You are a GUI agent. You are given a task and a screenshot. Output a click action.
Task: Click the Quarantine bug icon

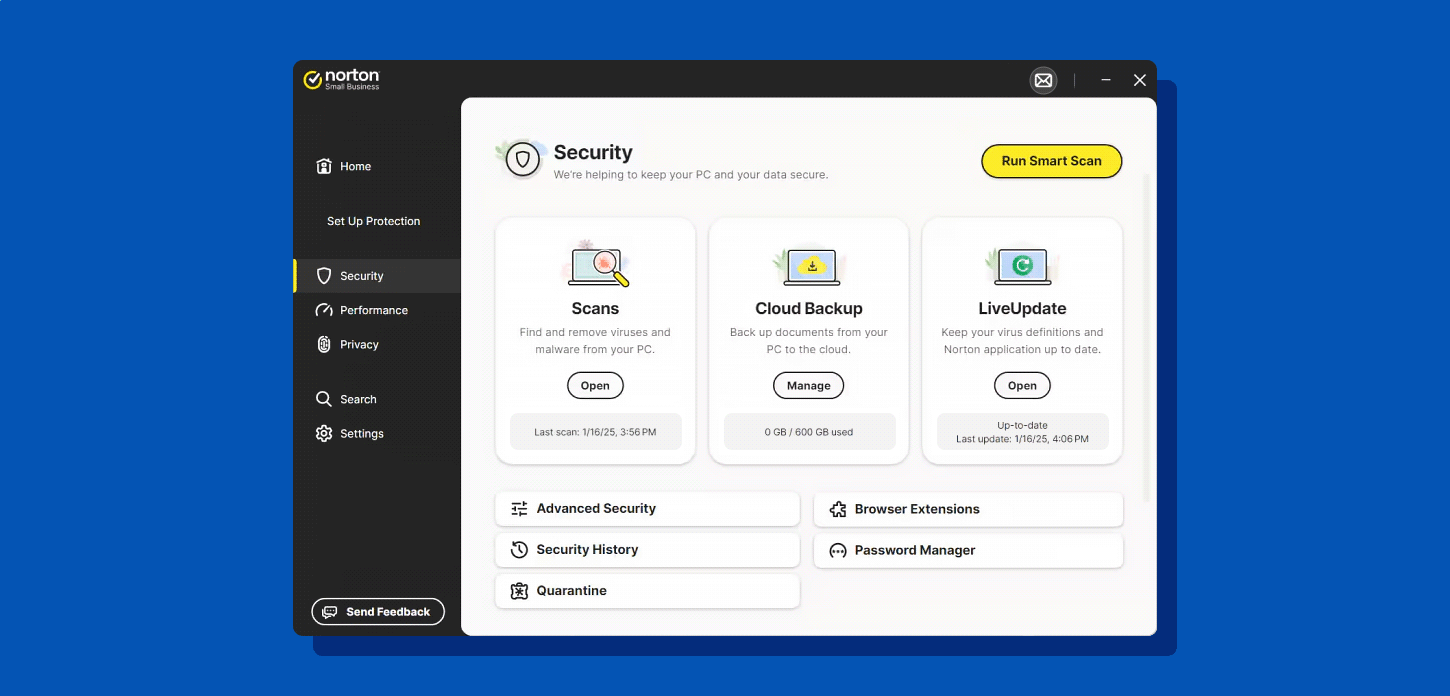pos(519,591)
